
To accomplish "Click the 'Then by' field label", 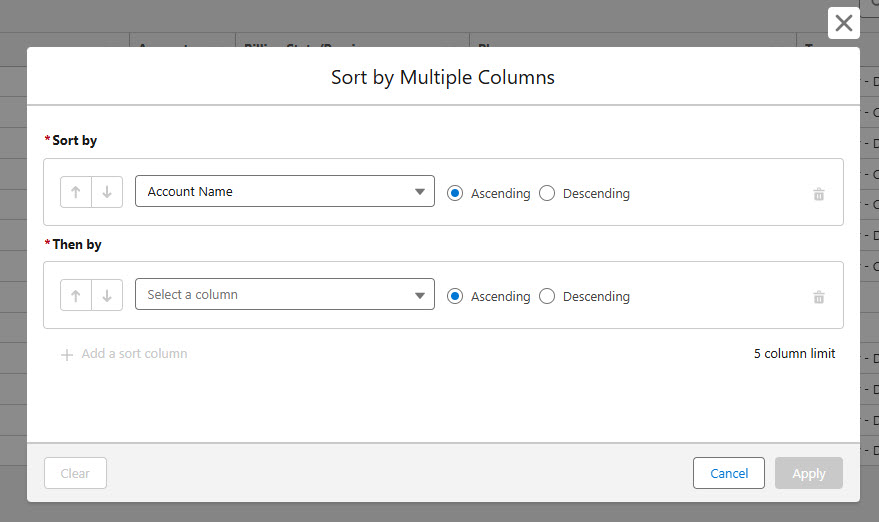I will click(77, 244).
